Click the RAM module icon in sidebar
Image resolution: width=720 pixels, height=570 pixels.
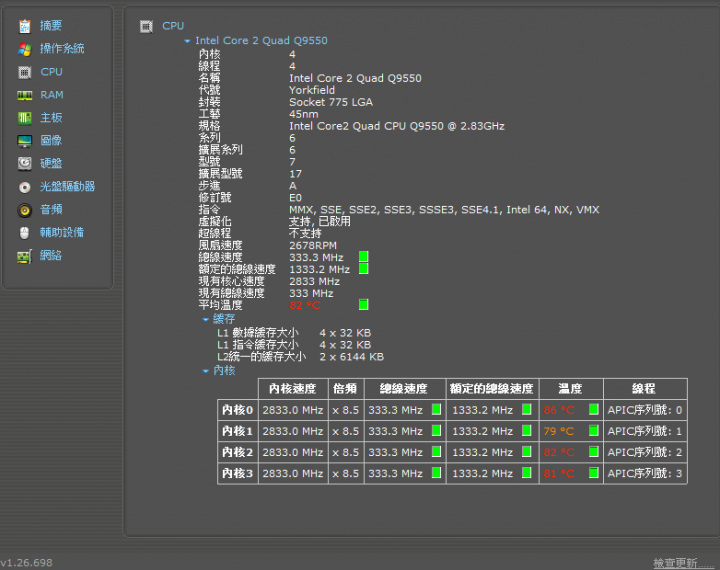point(25,95)
